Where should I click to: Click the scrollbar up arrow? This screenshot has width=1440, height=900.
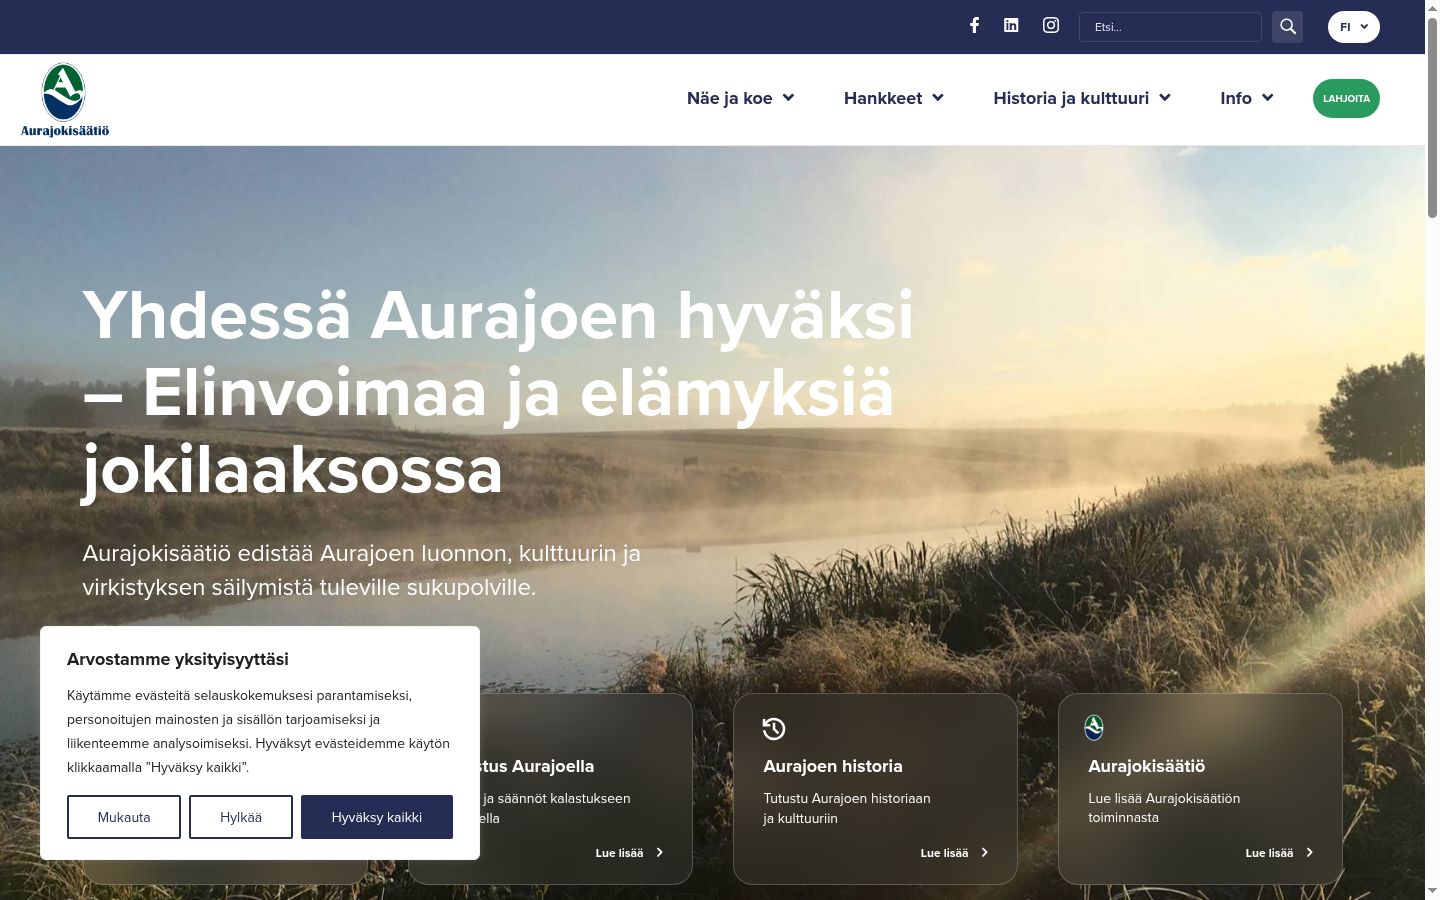coord(1432,8)
